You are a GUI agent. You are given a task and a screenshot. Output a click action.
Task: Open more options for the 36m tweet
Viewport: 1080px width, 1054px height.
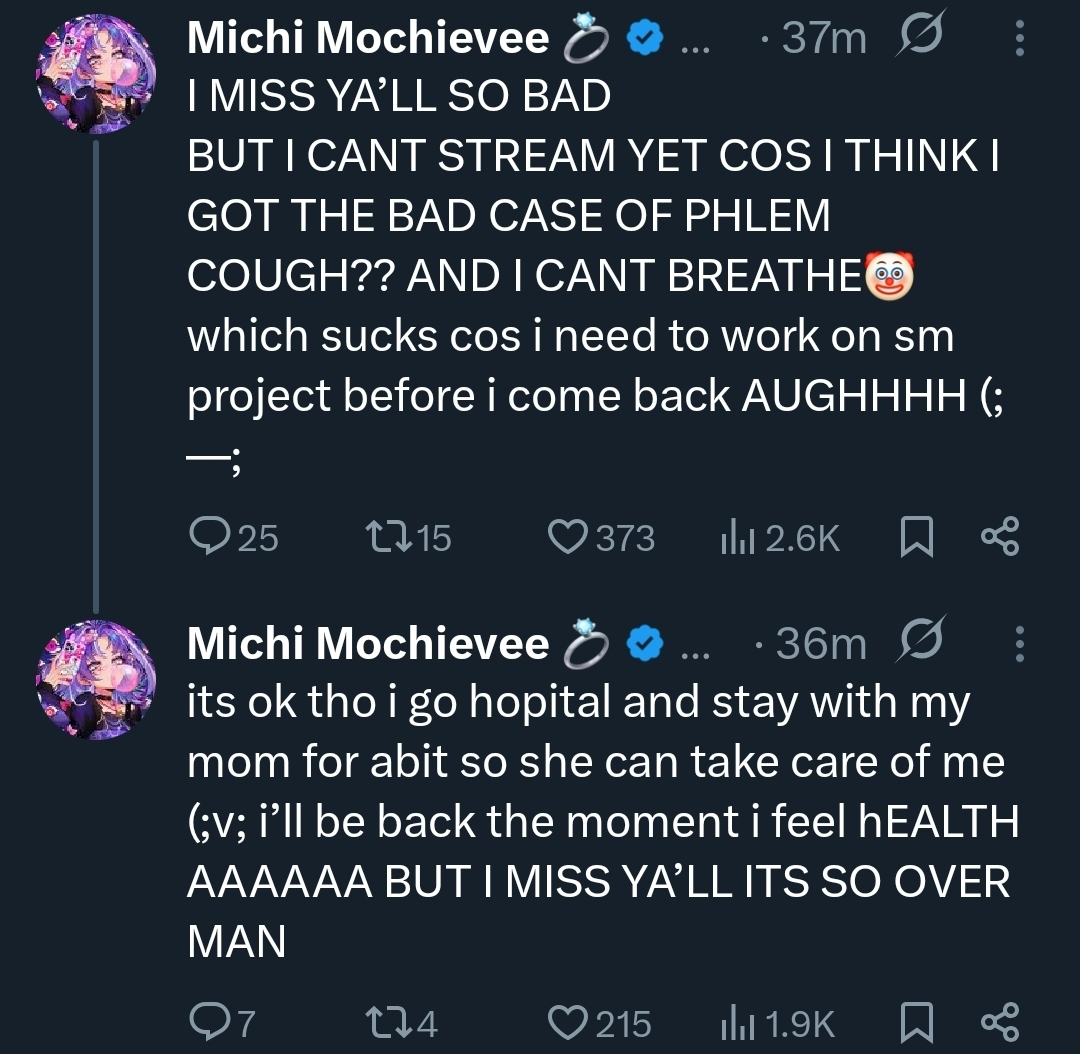(x=1019, y=644)
